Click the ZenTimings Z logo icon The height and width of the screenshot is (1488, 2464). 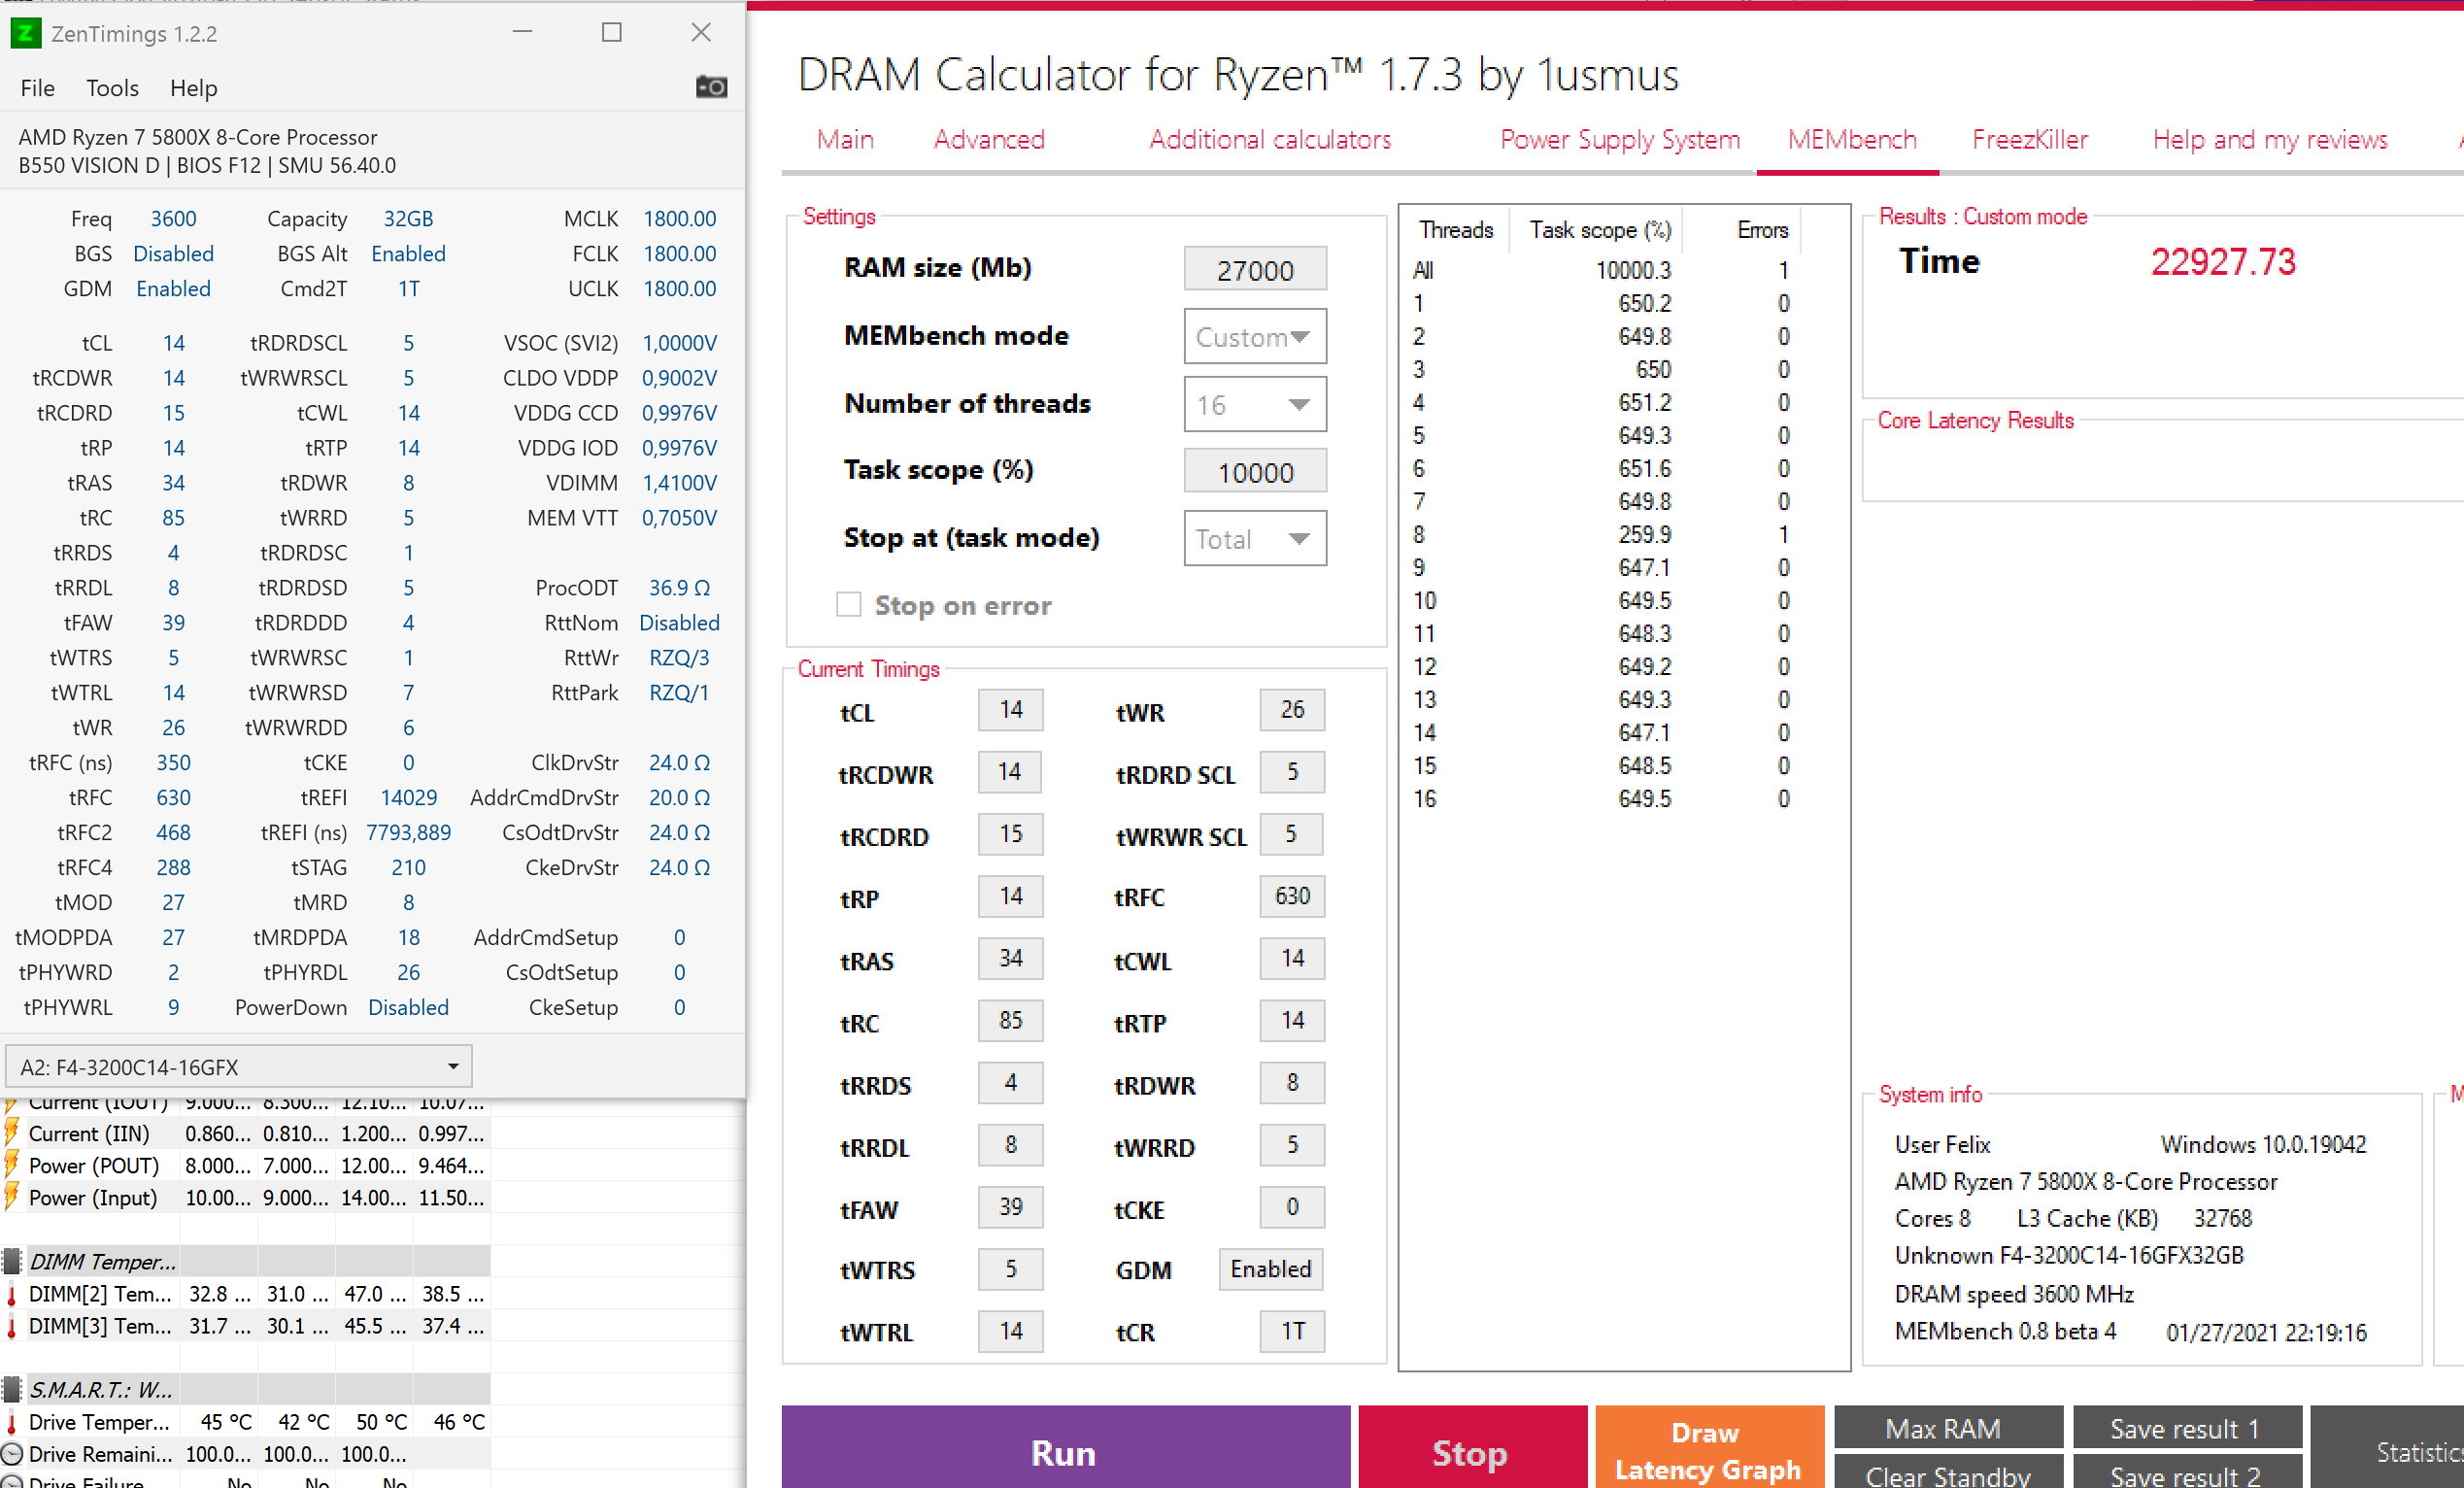pos(27,33)
